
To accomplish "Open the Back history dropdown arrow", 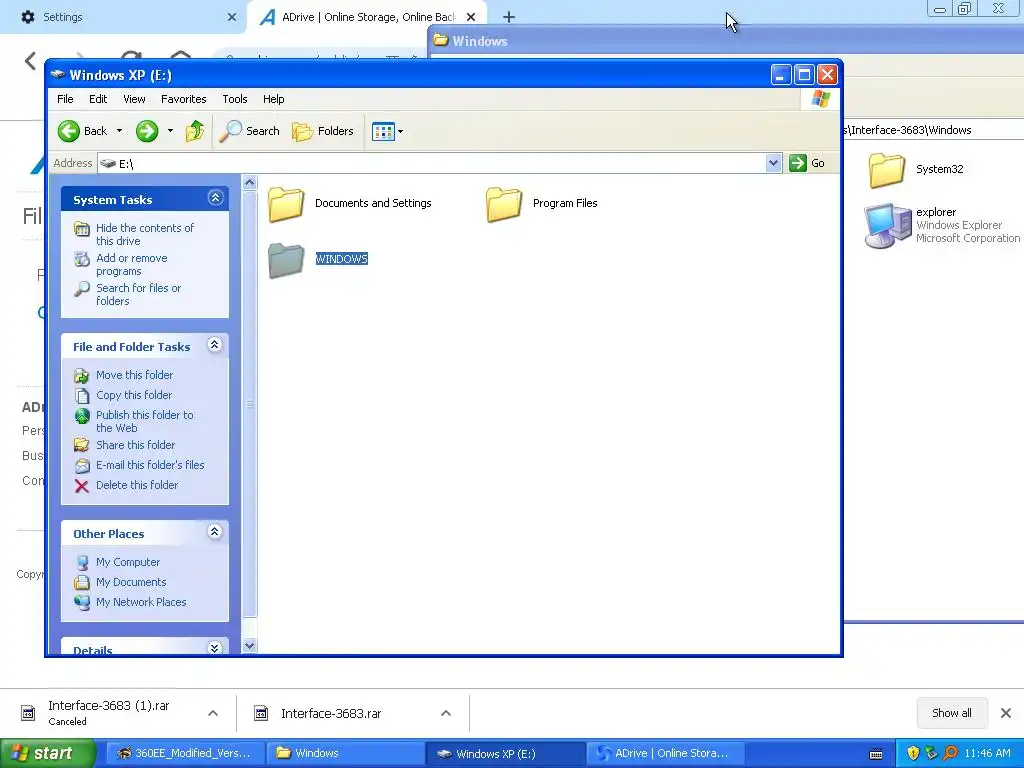I will 119,131.
